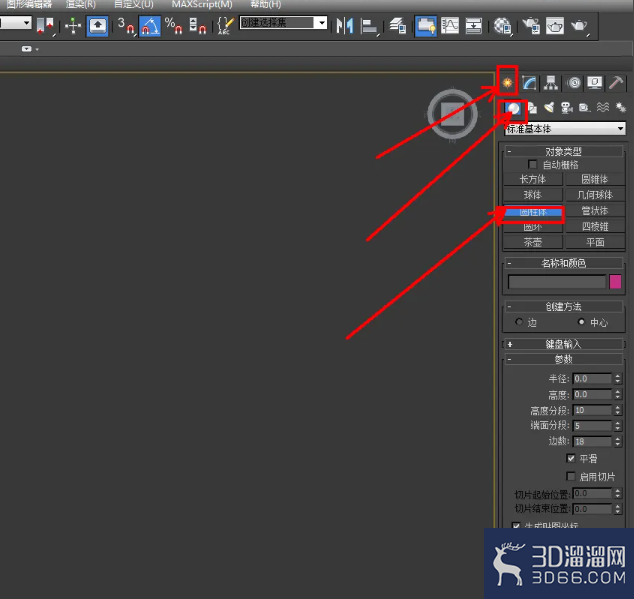Switch to the Modify panel tab
Screen dimensions: 634x599
point(529,83)
